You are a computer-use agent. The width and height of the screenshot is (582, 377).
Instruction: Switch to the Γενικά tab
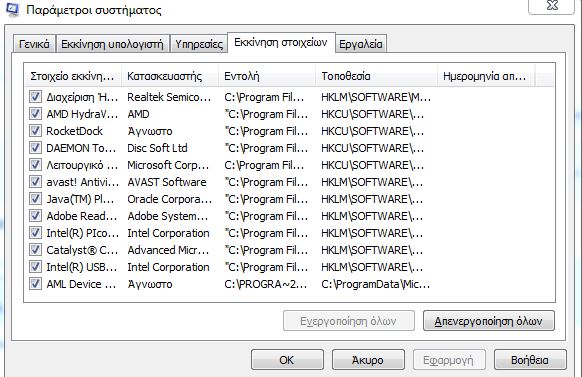click(34, 44)
